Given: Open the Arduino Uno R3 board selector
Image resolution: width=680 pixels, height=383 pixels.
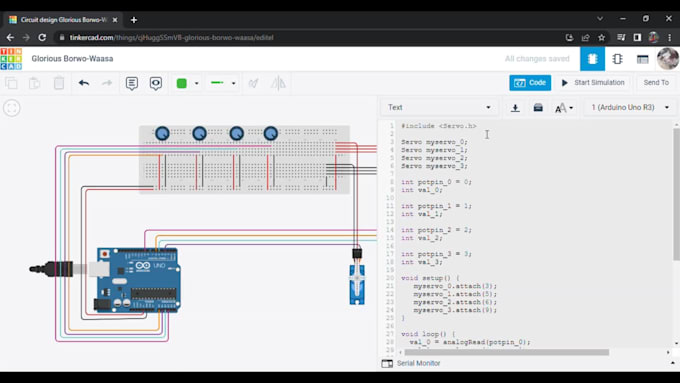Looking at the screenshot, I should [630, 107].
